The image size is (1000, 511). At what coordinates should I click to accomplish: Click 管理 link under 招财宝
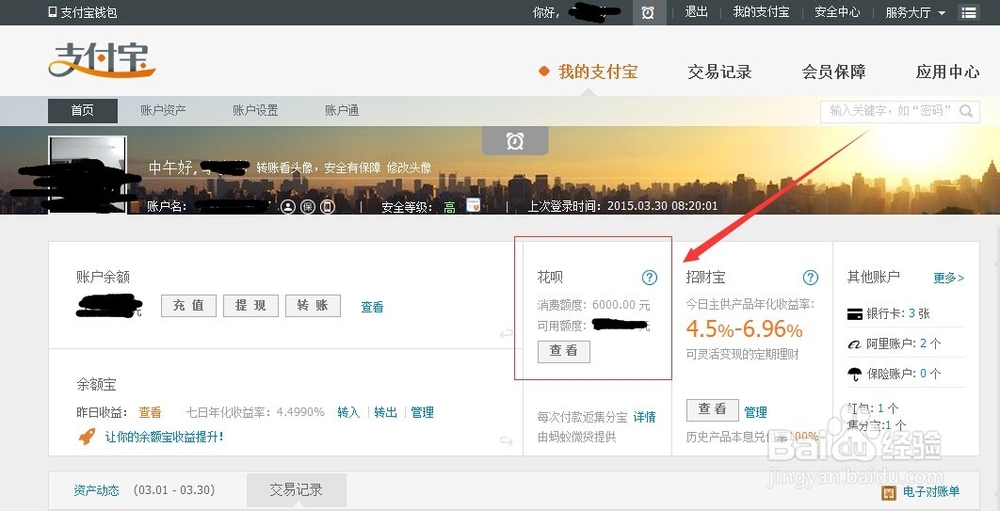coord(756,412)
